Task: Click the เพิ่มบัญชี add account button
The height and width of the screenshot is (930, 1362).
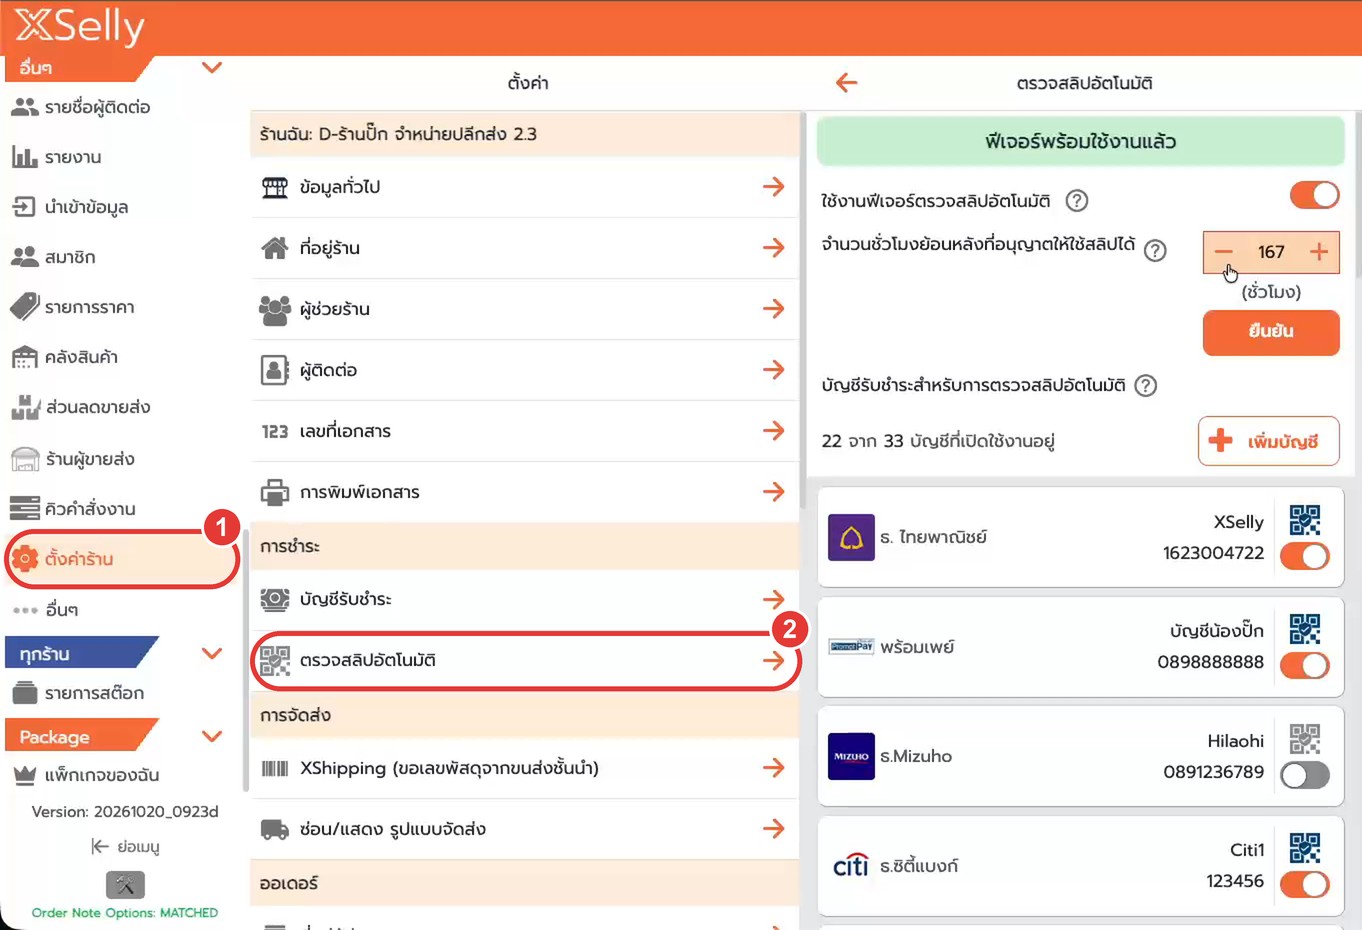Action: (x=1268, y=441)
